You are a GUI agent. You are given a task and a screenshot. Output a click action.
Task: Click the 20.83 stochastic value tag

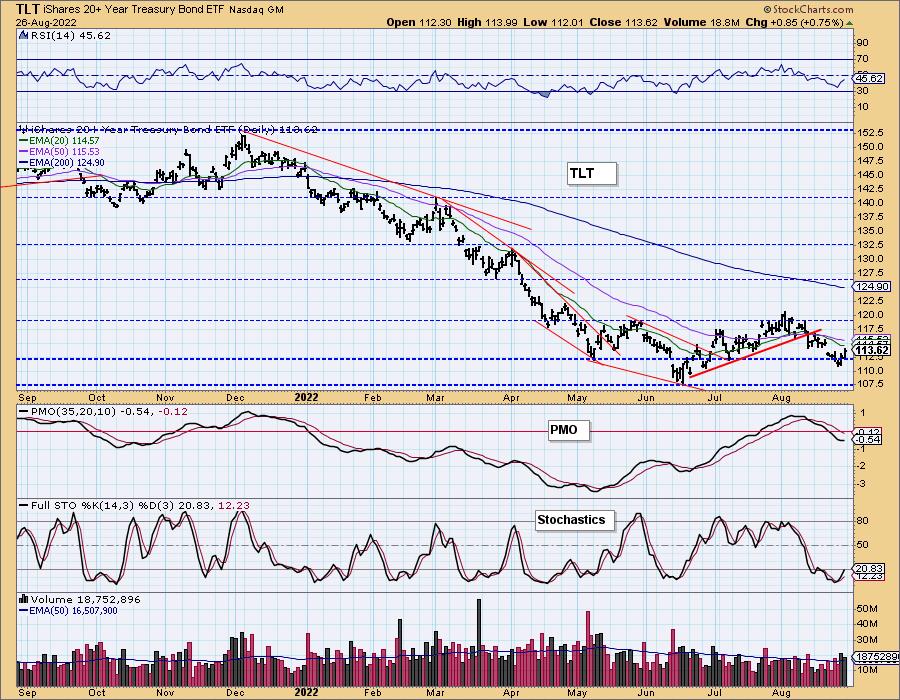[868, 569]
